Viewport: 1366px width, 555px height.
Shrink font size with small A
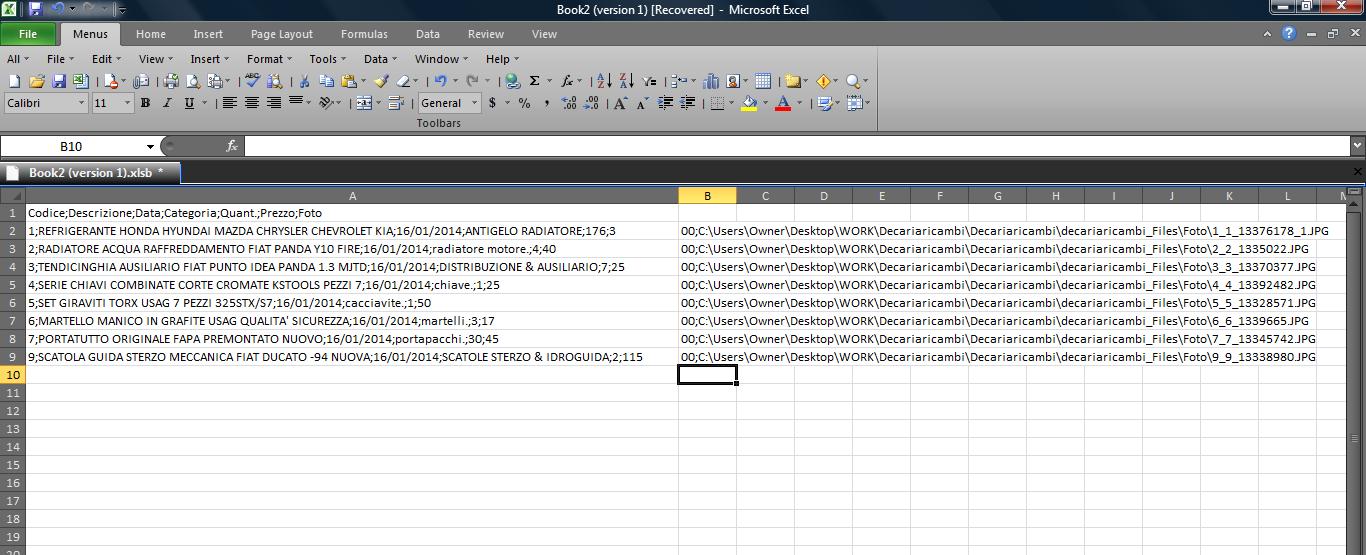pyautogui.click(x=642, y=103)
